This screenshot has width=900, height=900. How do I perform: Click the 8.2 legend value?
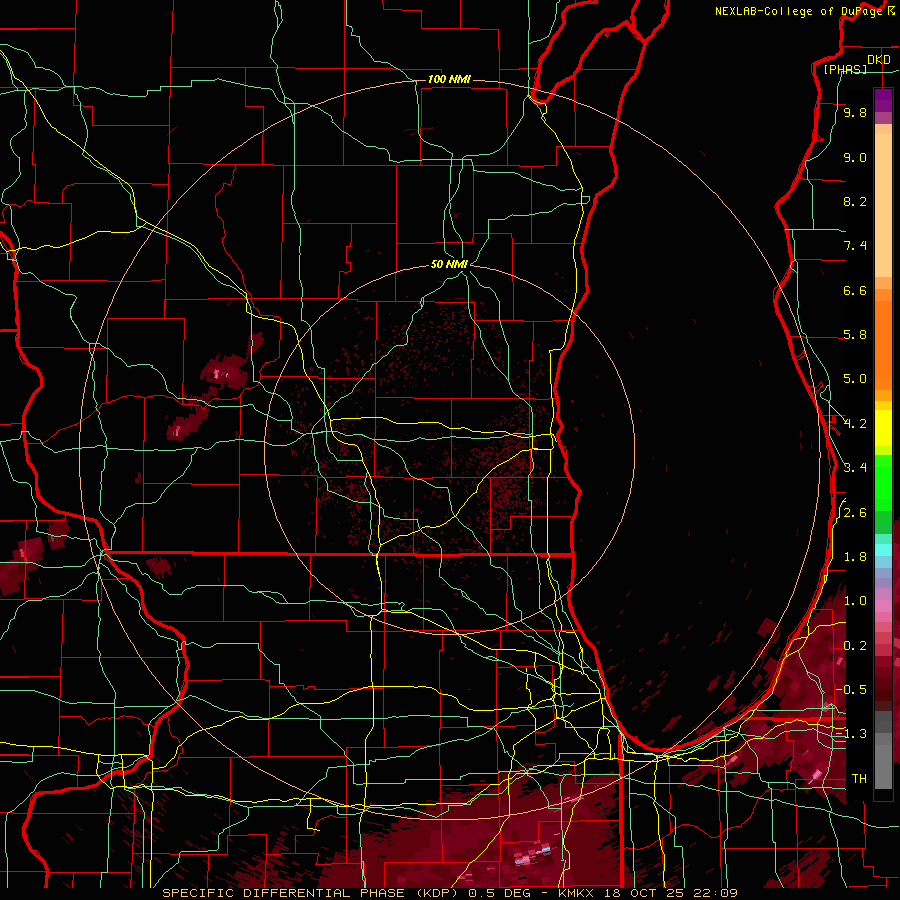(x=855, y=201)
